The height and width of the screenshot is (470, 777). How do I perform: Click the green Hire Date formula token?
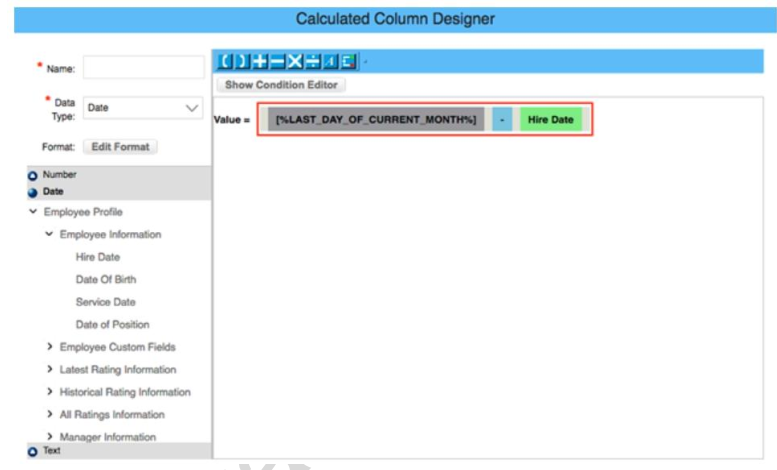(550, 120)
